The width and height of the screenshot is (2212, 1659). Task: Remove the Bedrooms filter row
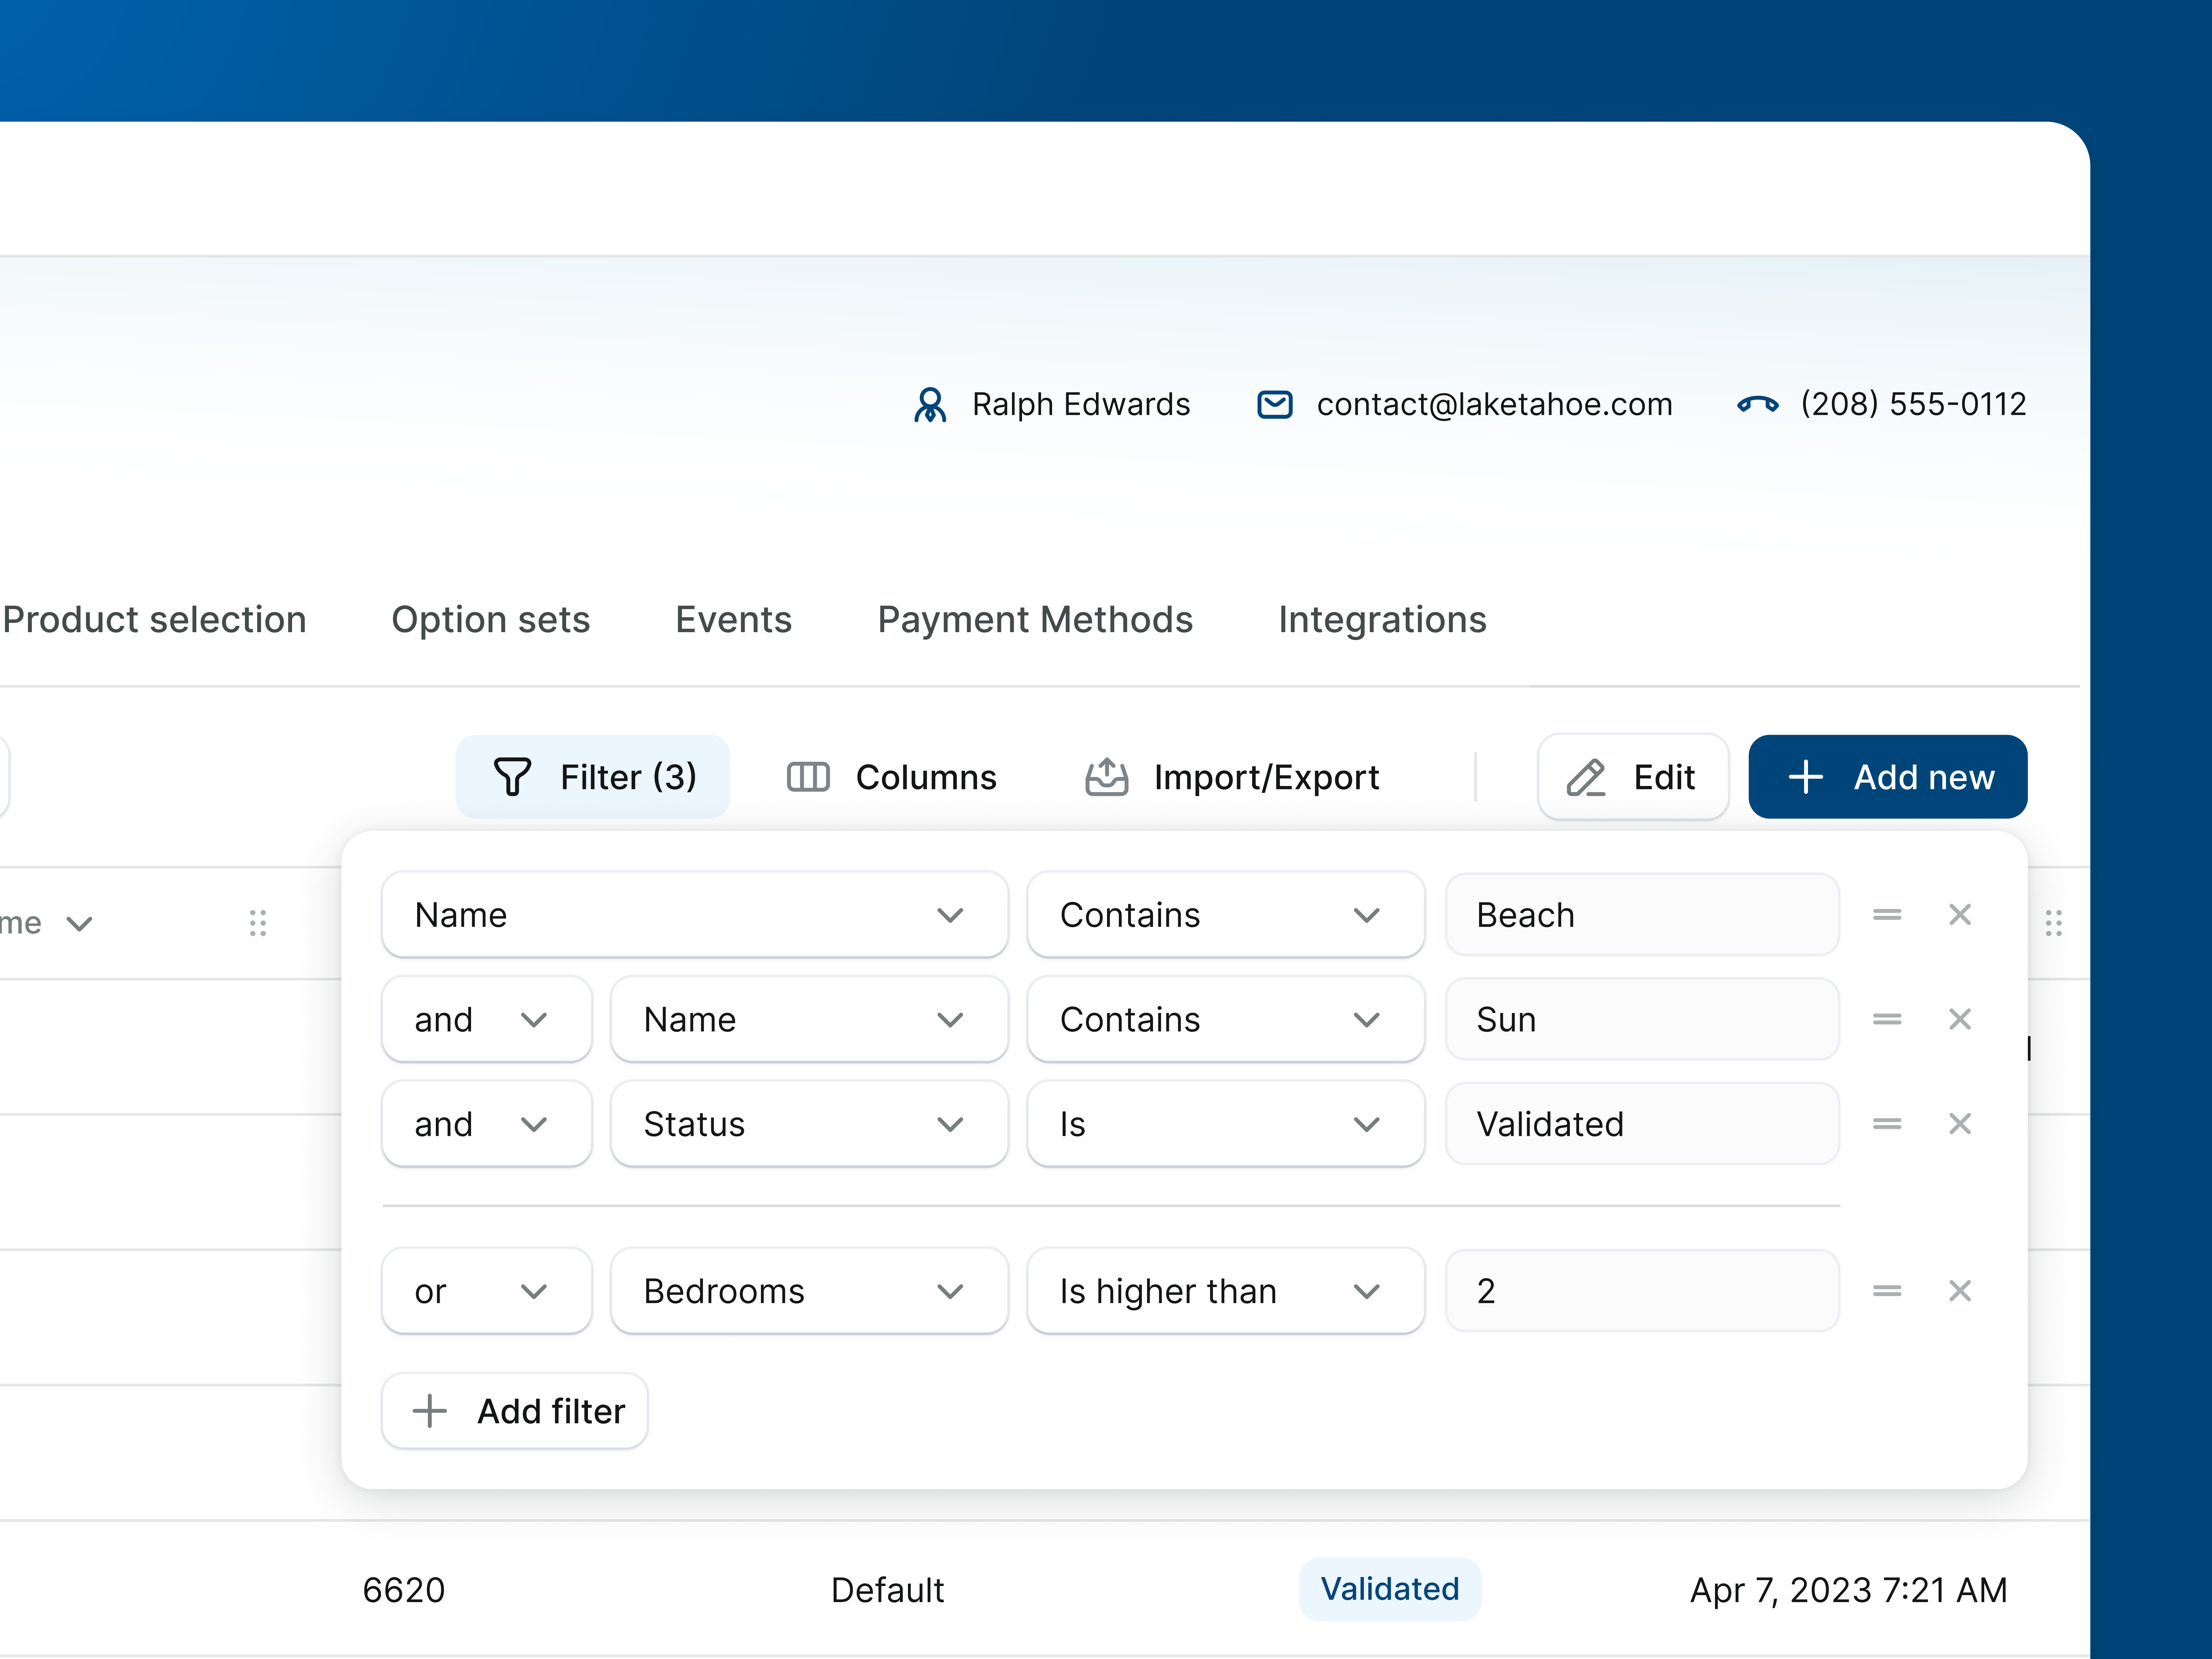(1960, 1291)
